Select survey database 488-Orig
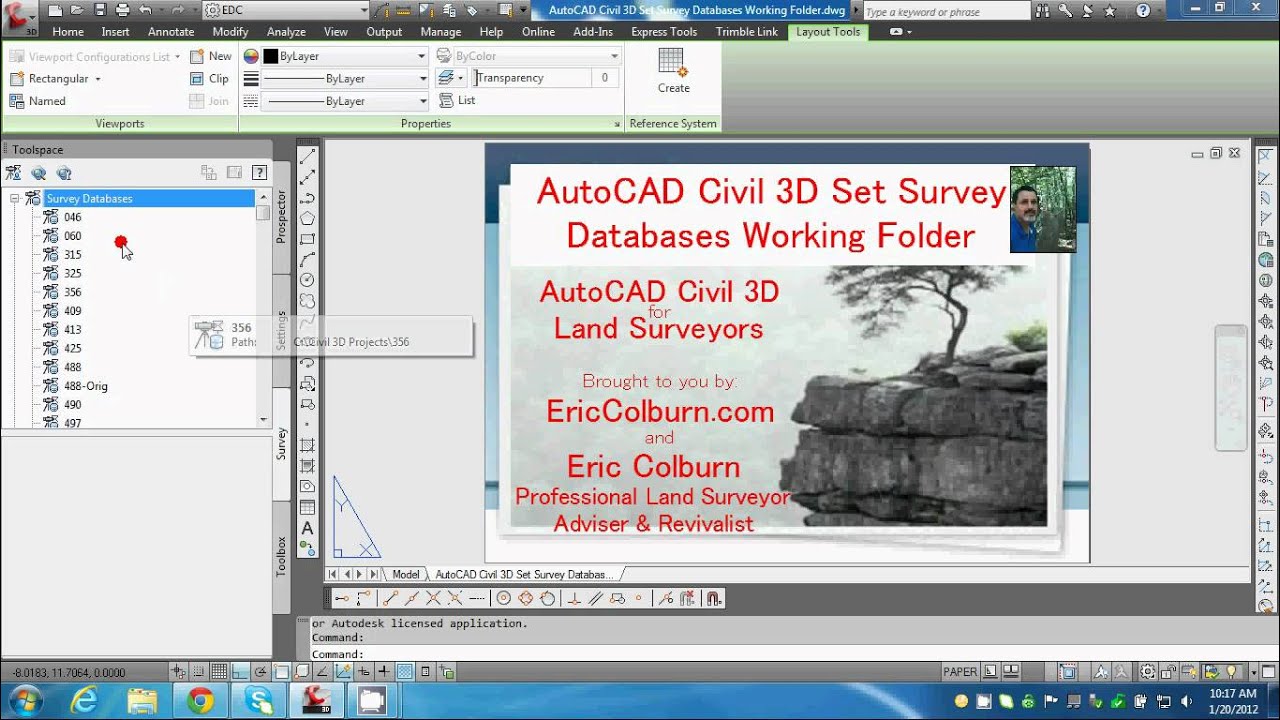This screenshot has height=720, width=1280. [x=86, y=386]
